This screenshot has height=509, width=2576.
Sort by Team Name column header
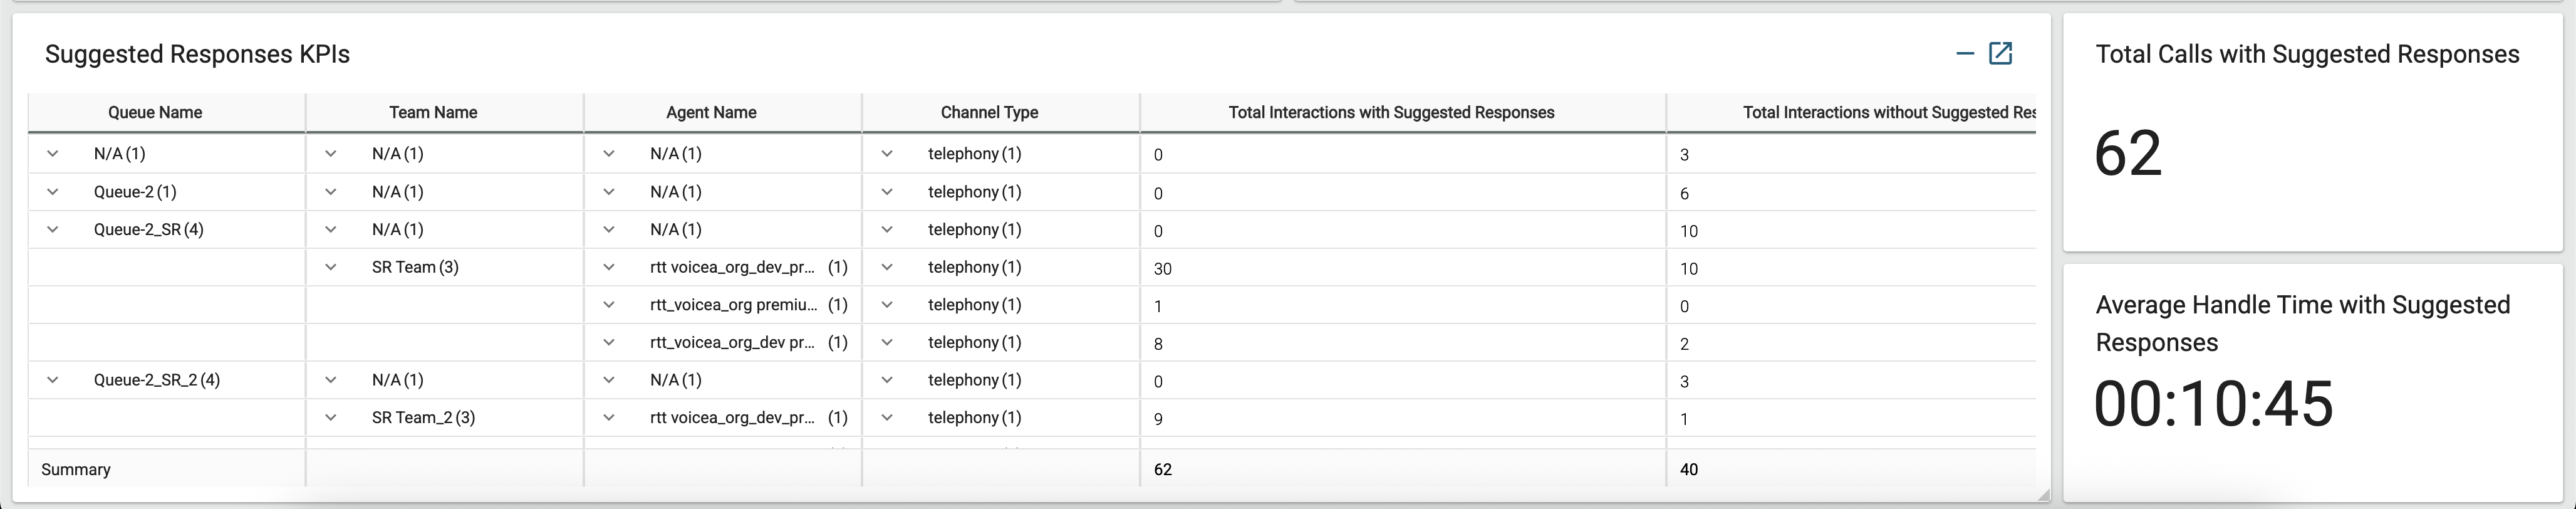click(432, 112)
